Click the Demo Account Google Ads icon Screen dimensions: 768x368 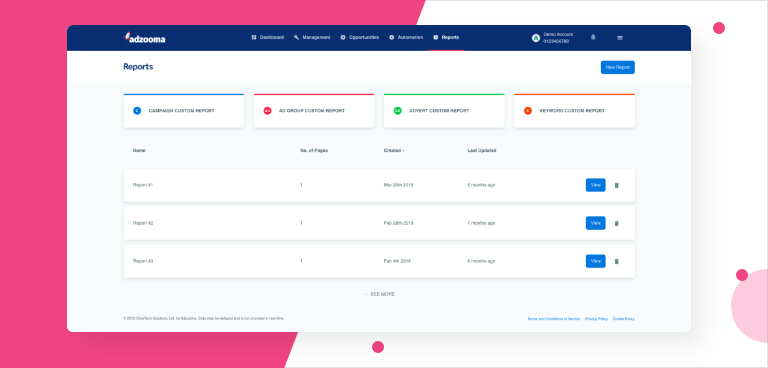(536, 38)
